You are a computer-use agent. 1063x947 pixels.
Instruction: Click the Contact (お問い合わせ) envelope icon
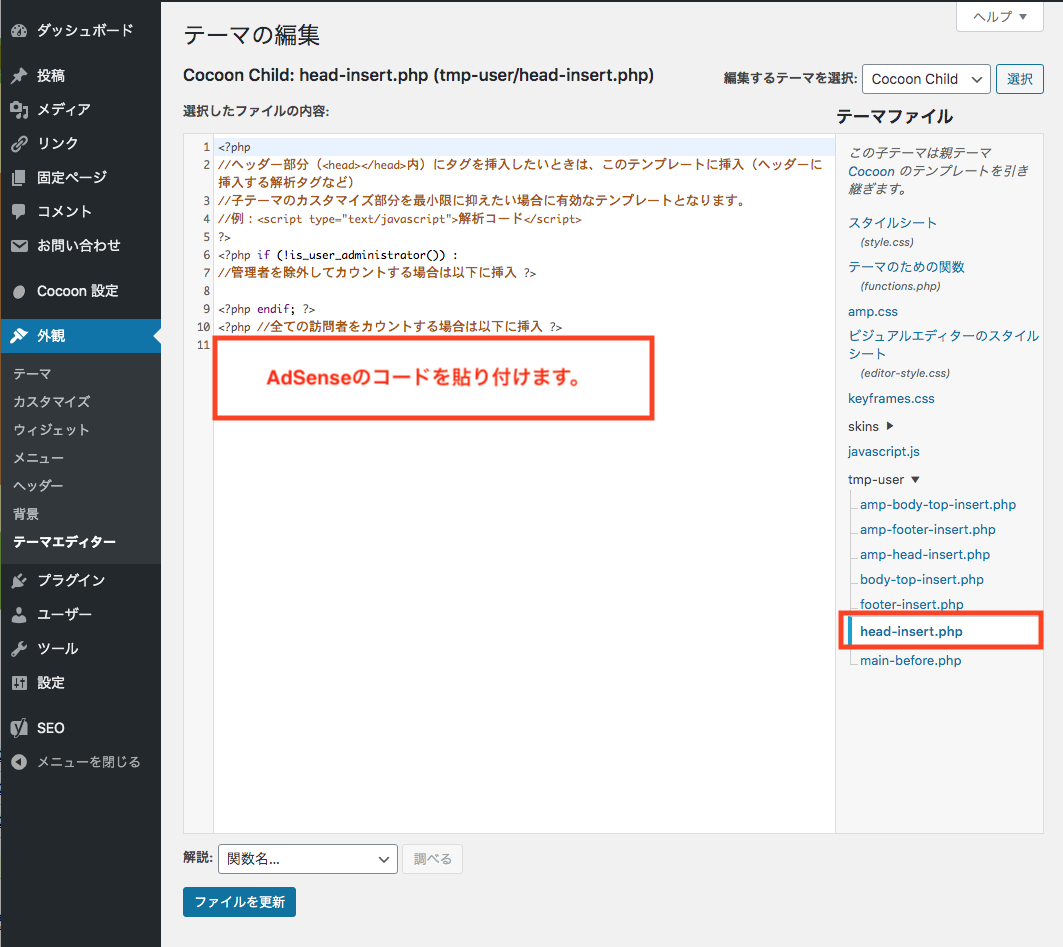19,245
